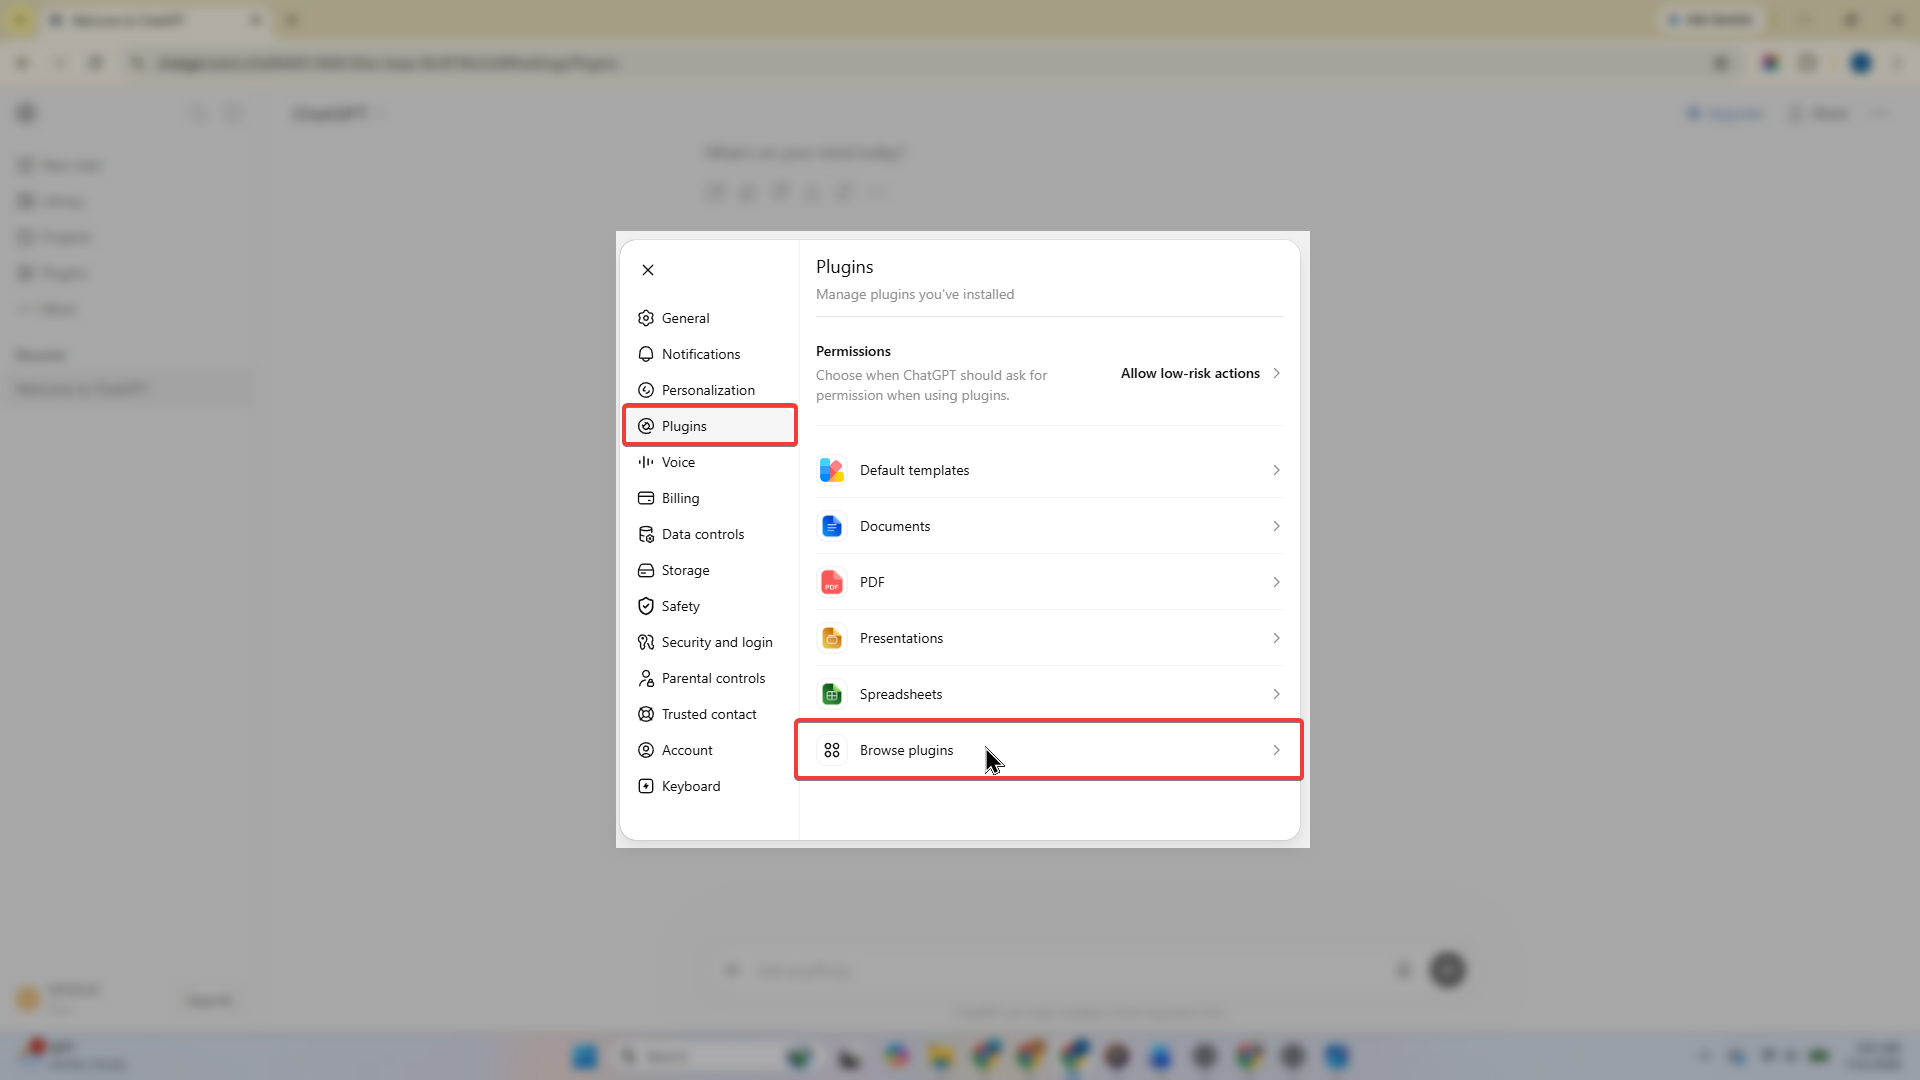Open the Allow low-risk actions permission dropdown
The image size is (1920, 1080).
point(1200,373)
